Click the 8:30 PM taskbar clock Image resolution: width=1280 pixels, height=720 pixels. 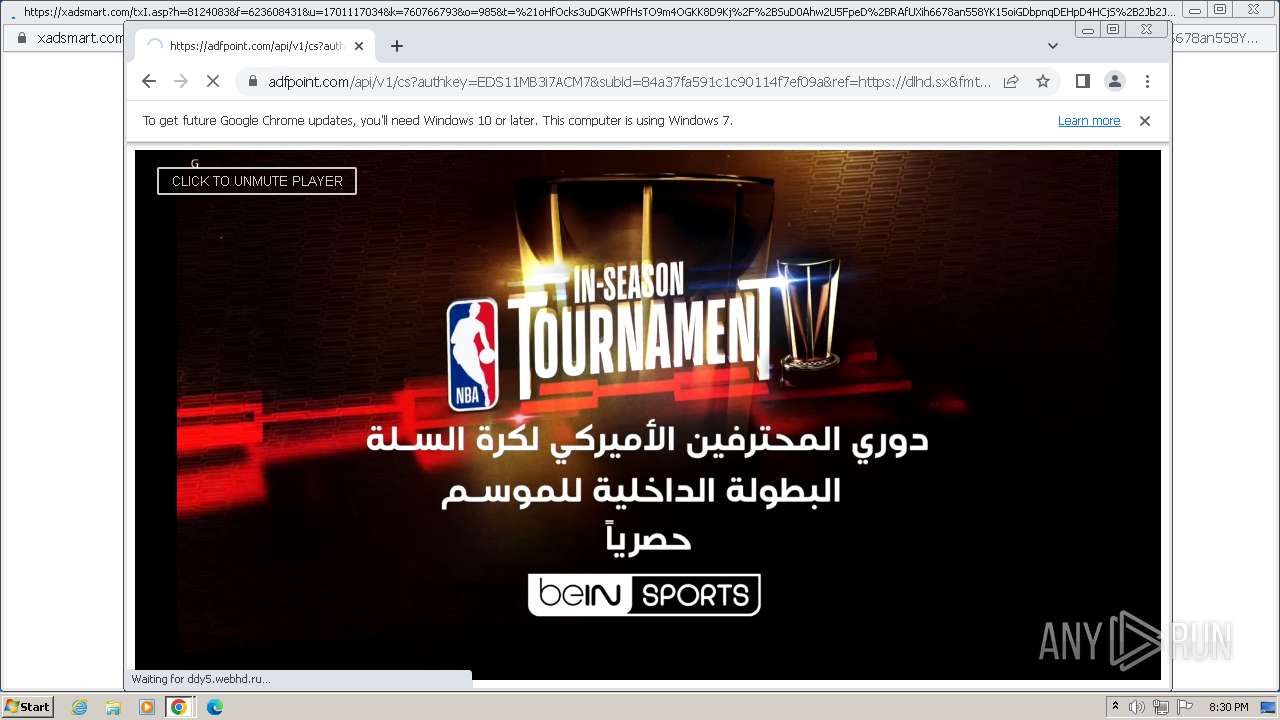[x=1228, y=707]
